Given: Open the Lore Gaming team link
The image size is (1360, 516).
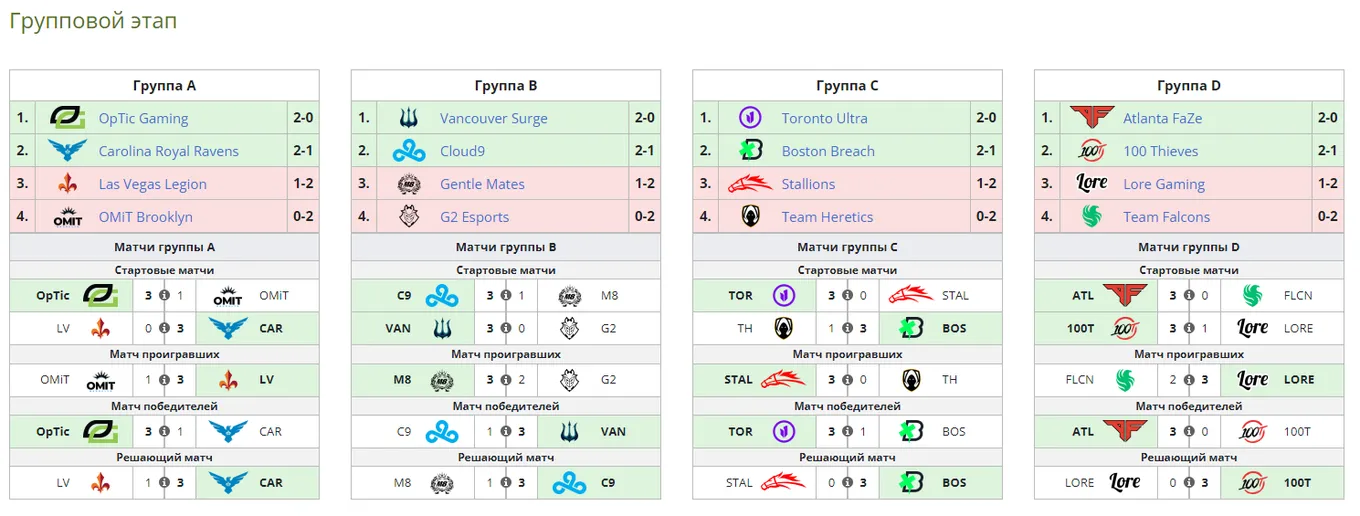Looking at the screenshot, I should [1164, 184].
